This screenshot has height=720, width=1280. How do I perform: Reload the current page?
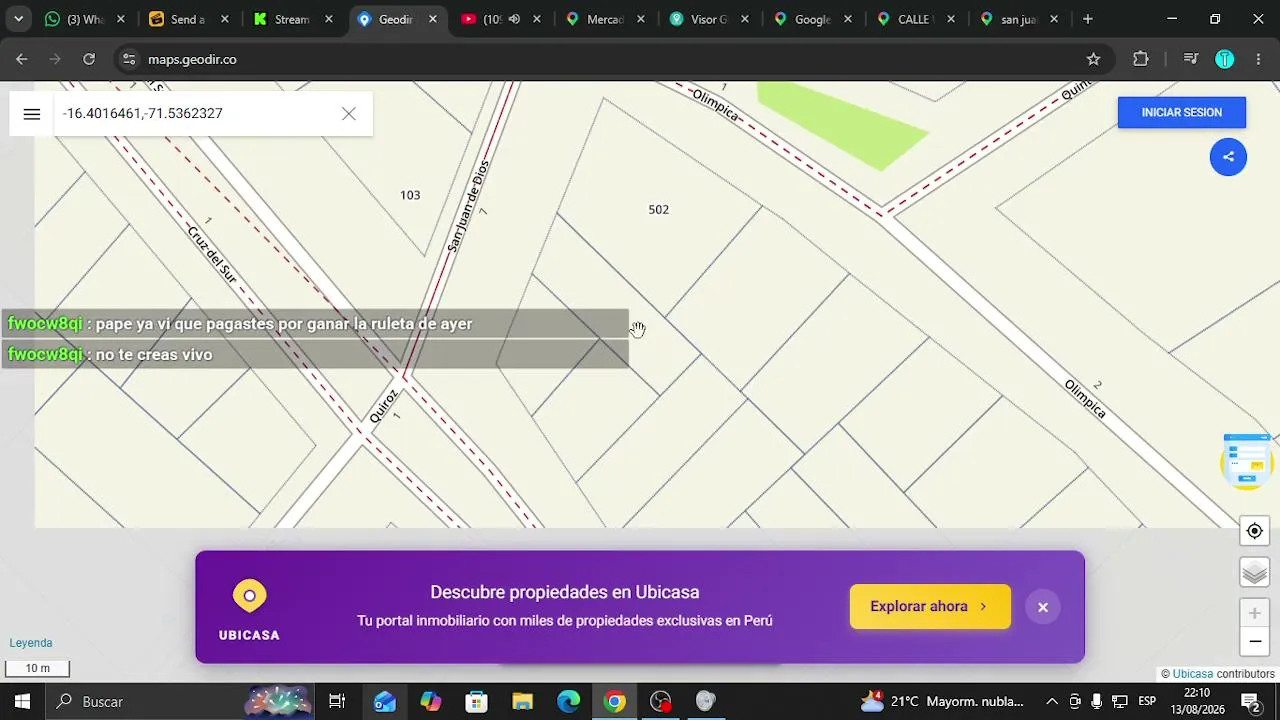pos(89,59)
